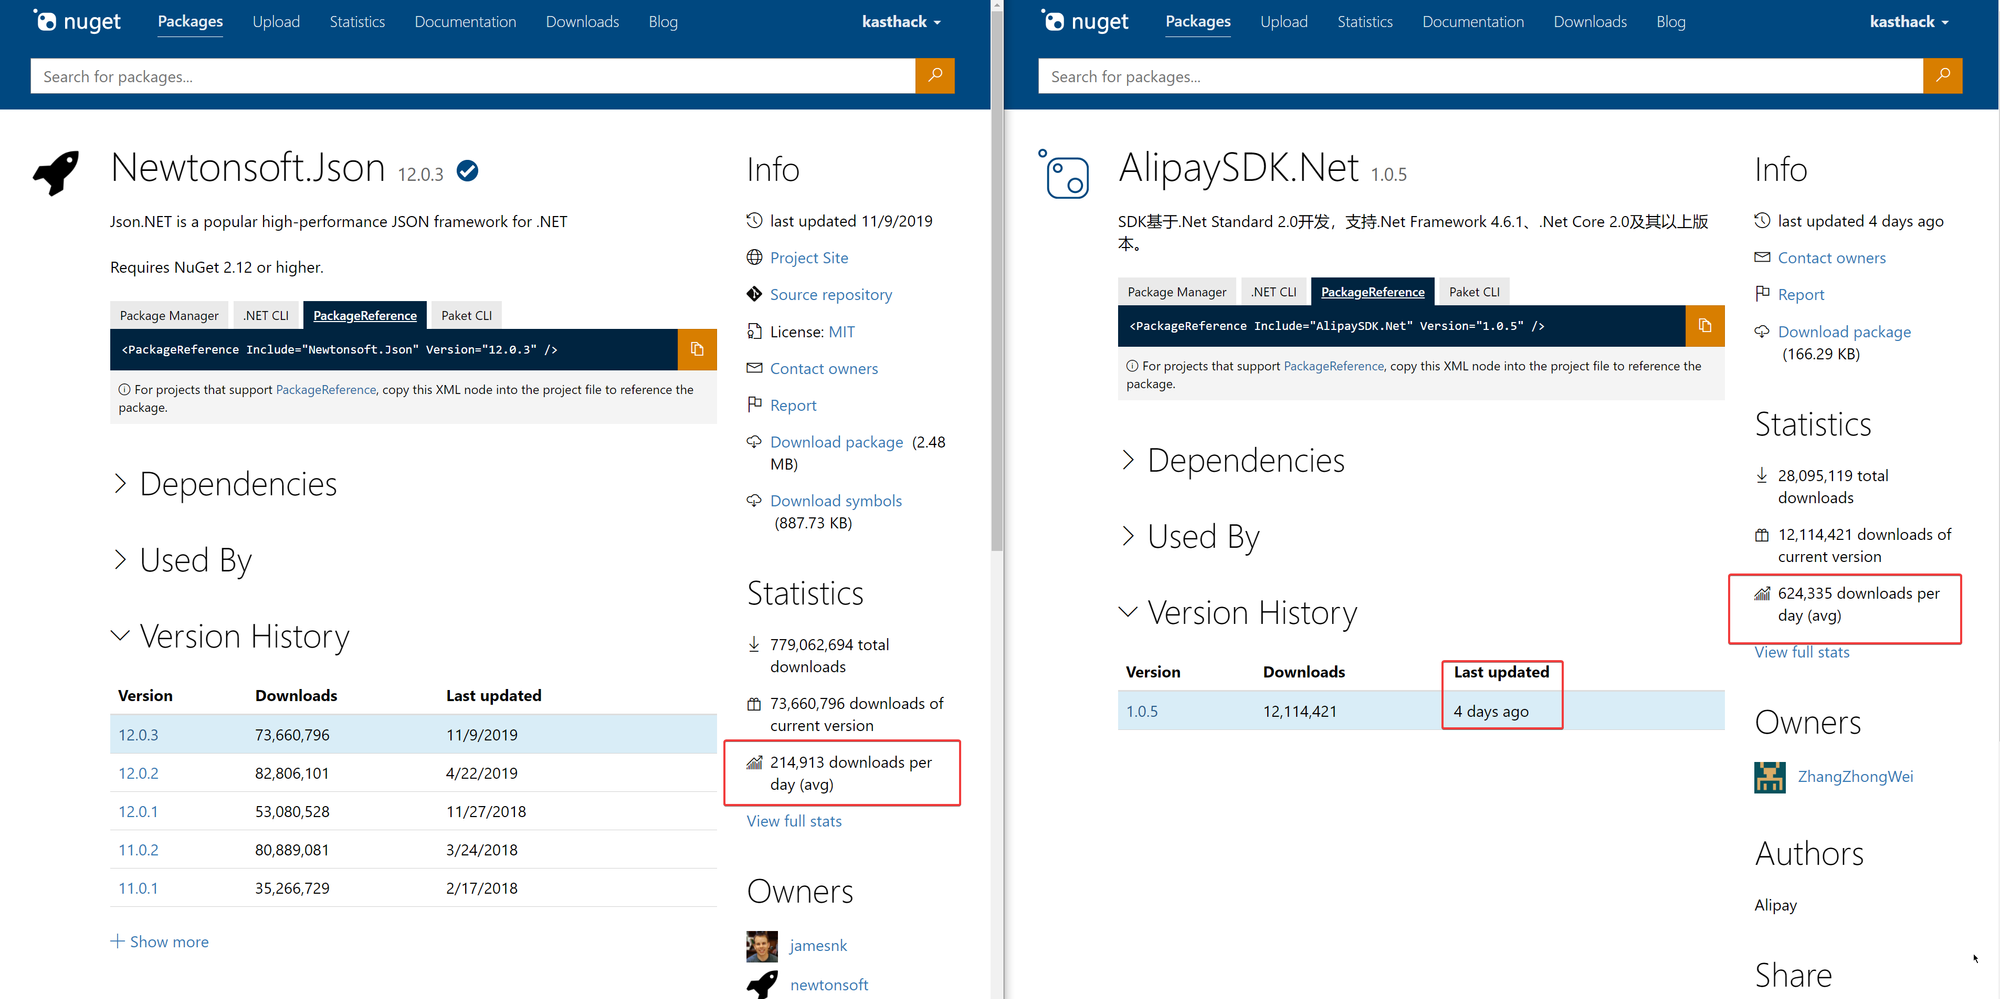Open Upload menu in left window
The width and height of the screenshot is (2000, 999).
[276, 22]
